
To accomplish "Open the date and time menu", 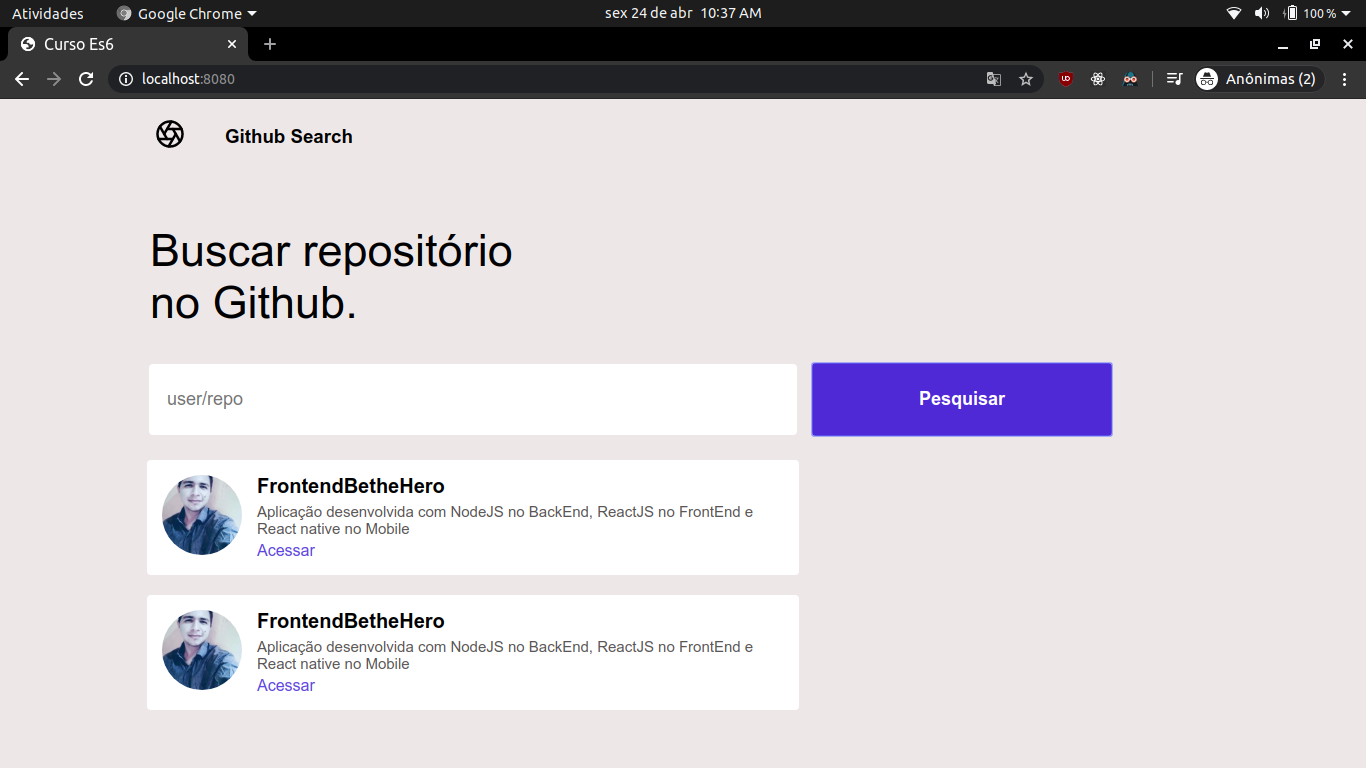I will (682, 13).
